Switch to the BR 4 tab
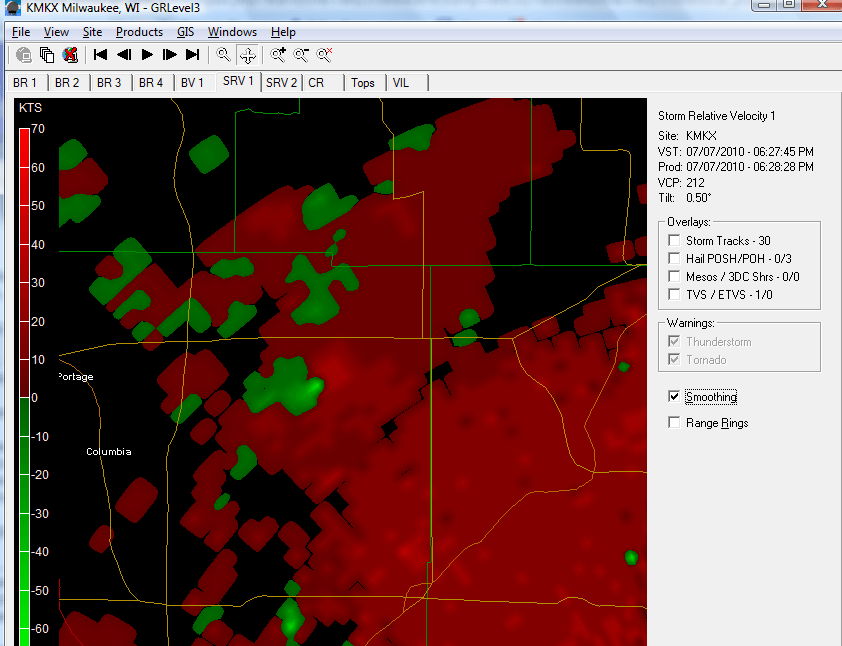Screen dimensions: 842x646 point(151,83)
